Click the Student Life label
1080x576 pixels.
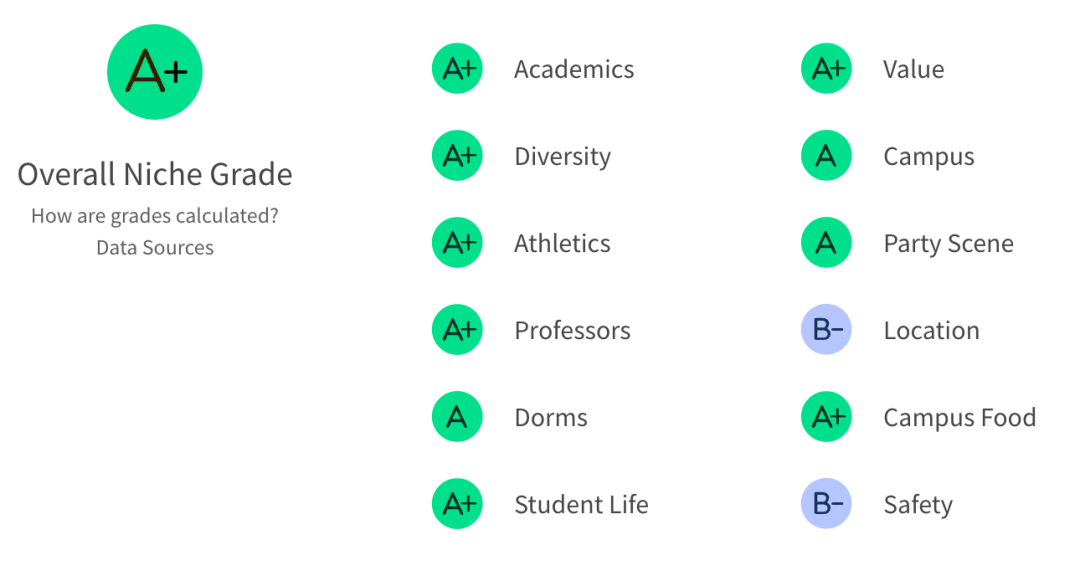(581, 505)
